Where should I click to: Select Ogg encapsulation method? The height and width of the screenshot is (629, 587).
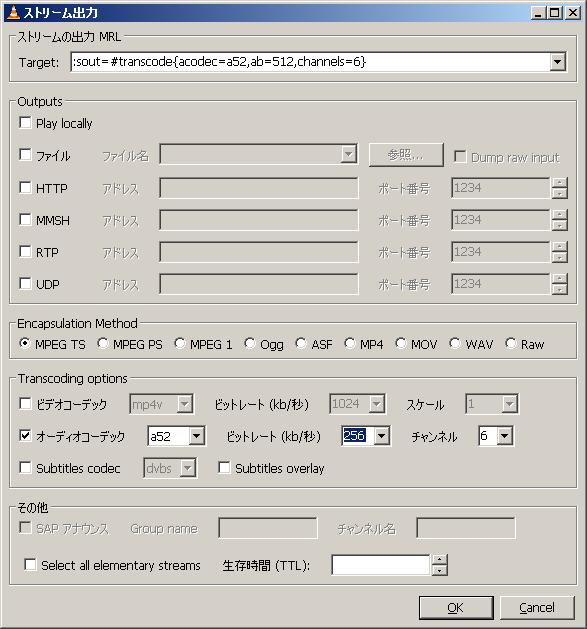(x=250, y=343)
